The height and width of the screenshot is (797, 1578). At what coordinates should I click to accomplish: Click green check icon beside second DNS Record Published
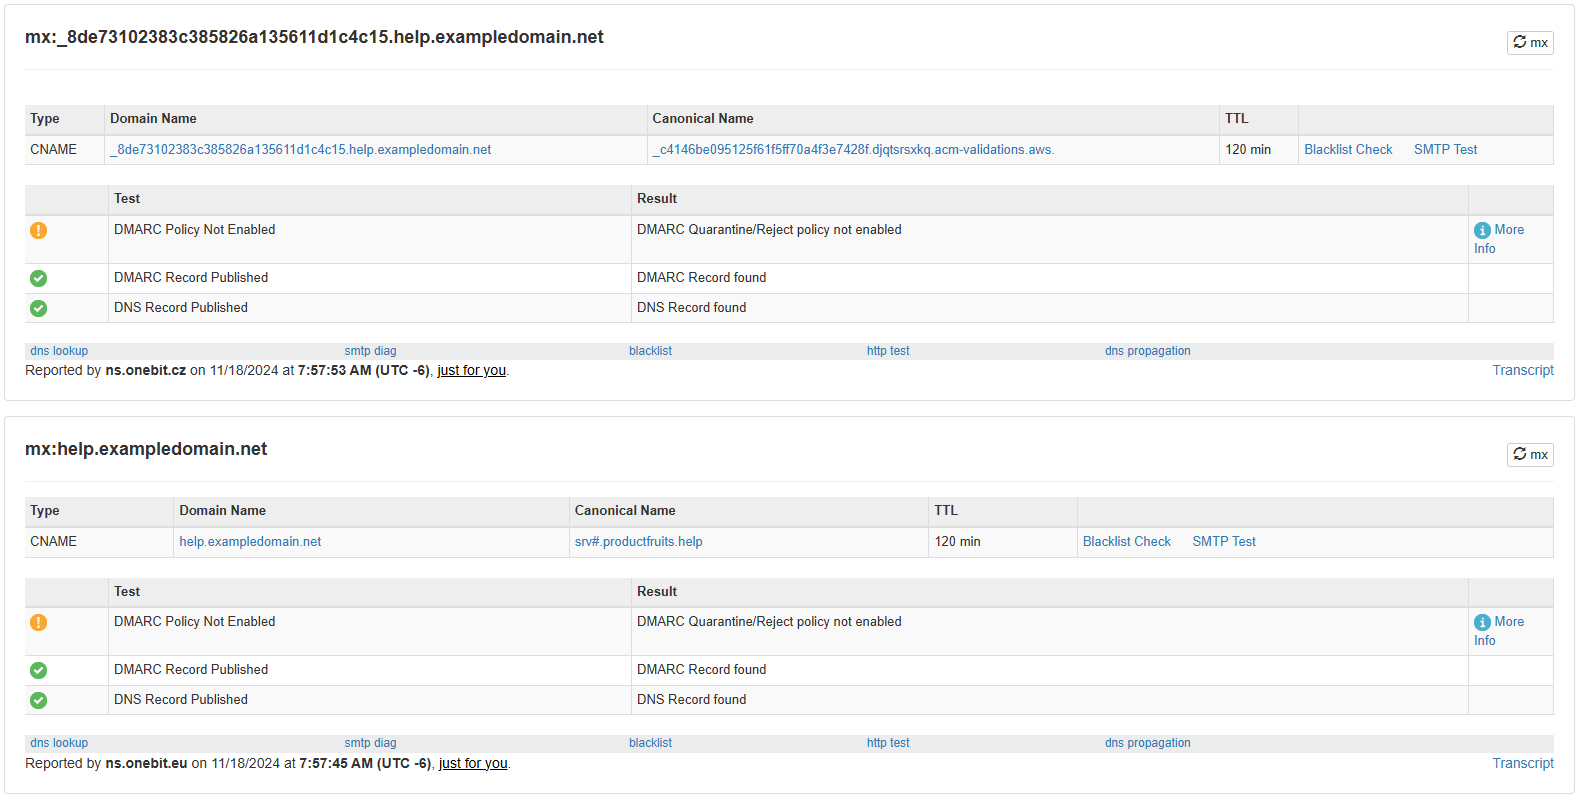[x=38, y=700]
